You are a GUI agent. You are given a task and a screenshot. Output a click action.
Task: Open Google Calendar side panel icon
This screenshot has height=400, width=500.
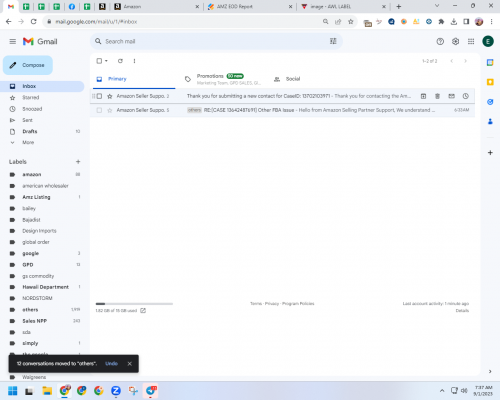pos(490,62)
